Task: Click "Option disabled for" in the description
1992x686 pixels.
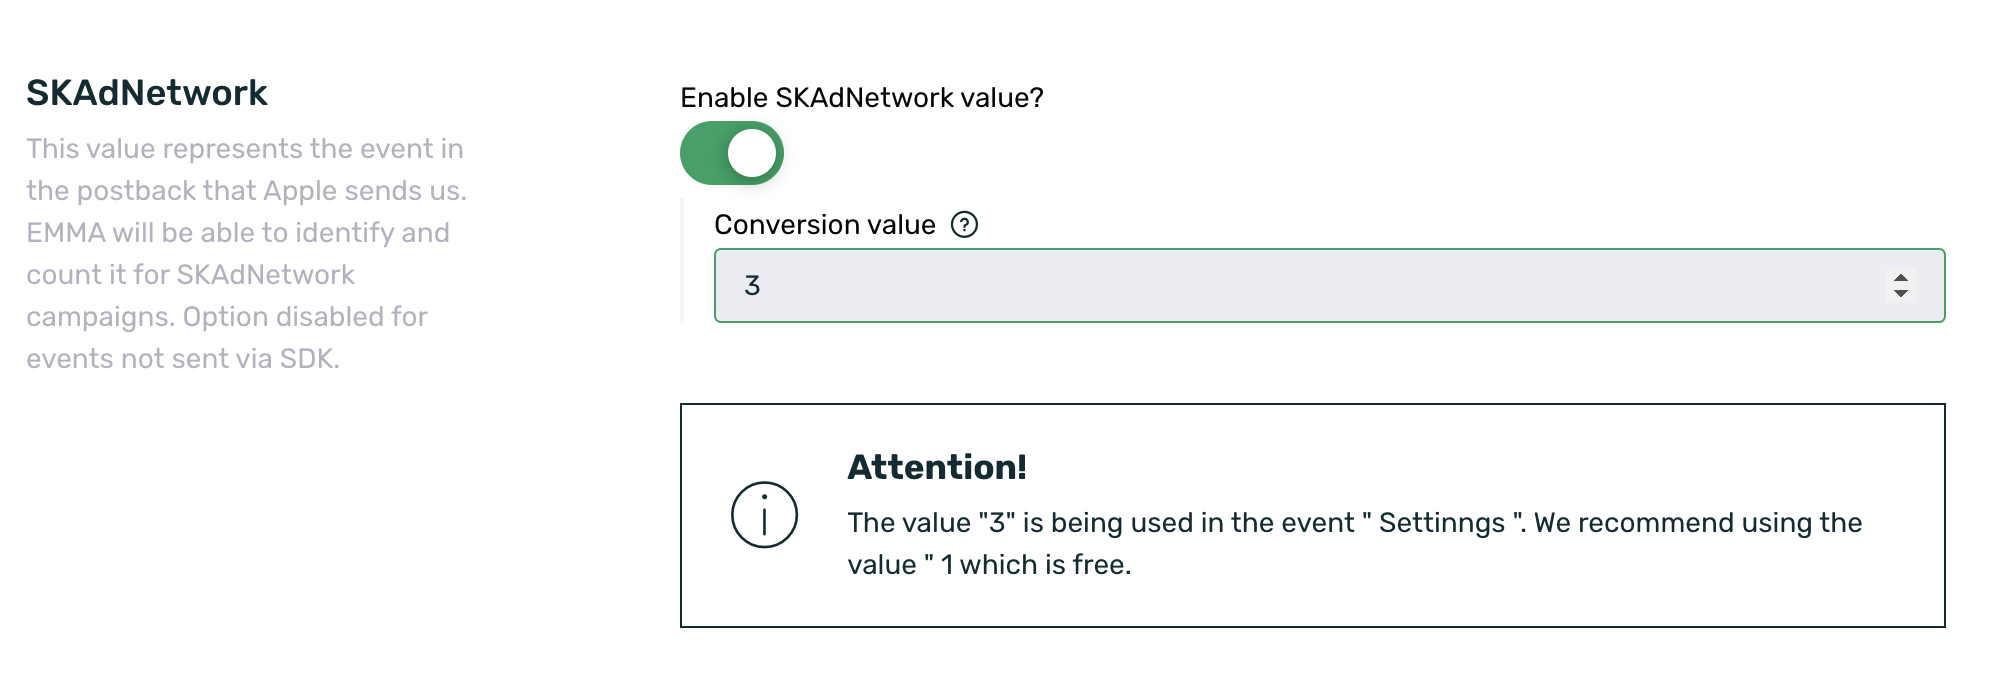Action: click(305, 317)
